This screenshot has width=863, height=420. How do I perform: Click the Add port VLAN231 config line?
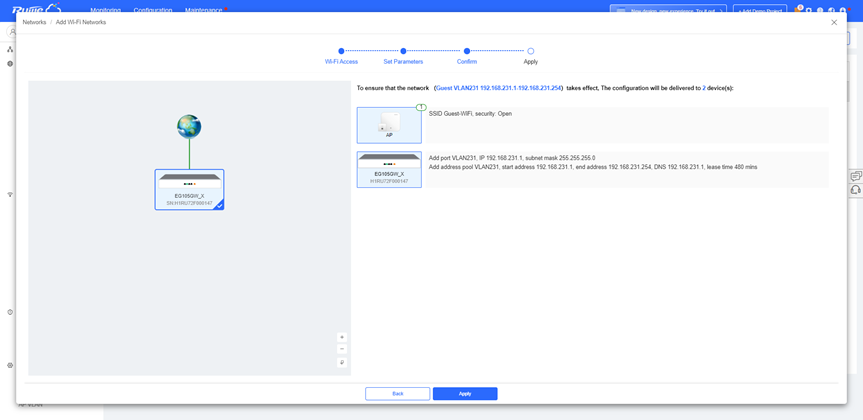pyautogui.click(x=512, y=158)
